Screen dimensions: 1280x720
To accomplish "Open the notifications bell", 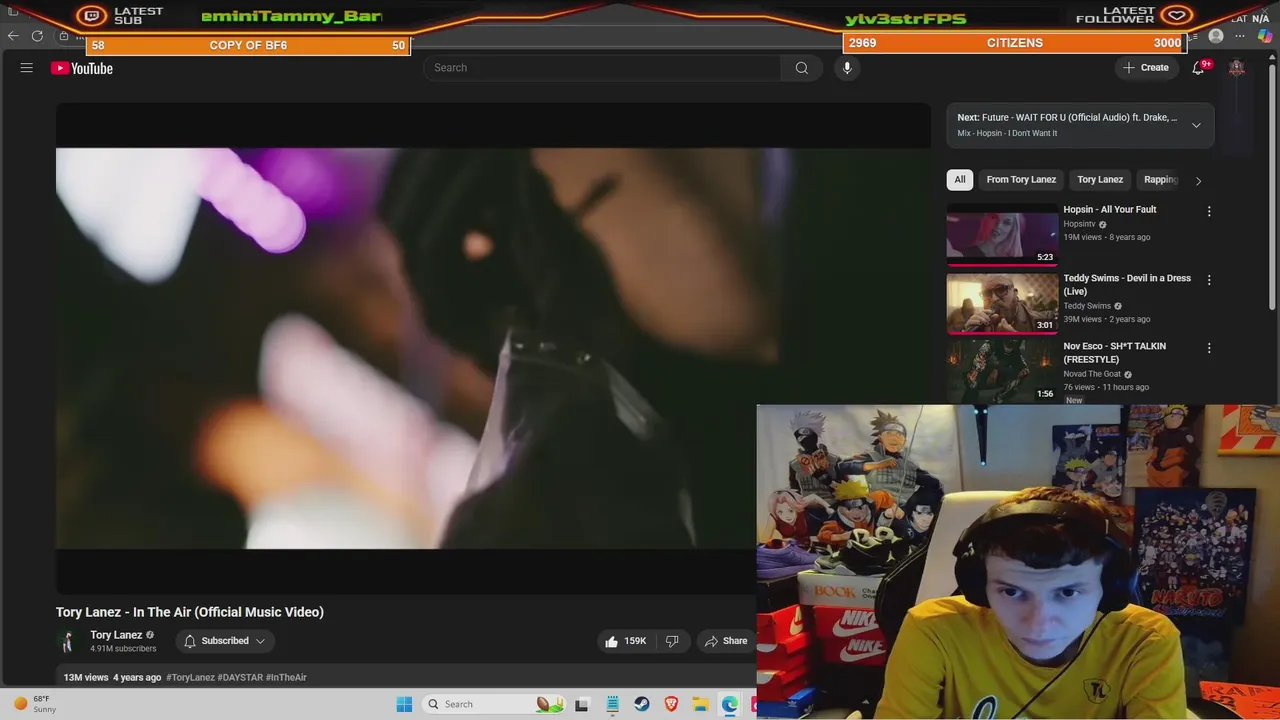I will (1198, 68).
